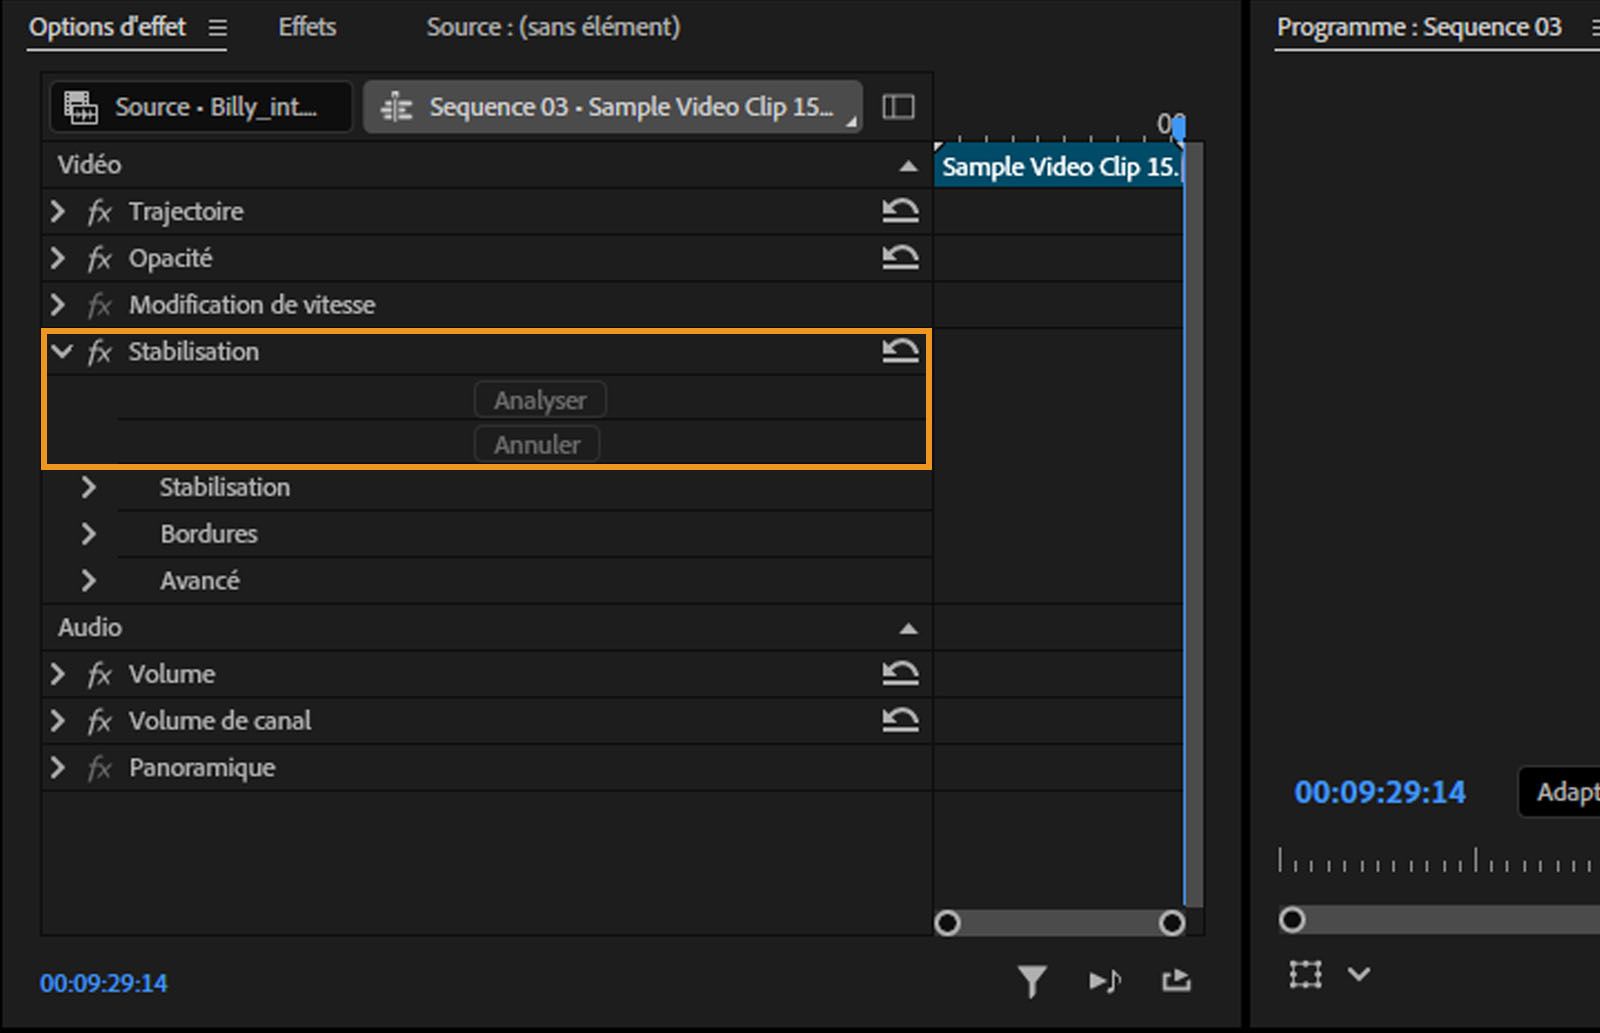The width and height of the screenshot is (1600, 1033).
Task: Click the blue 00:09:29:14 timecode field
Action: tap(103, 983)
